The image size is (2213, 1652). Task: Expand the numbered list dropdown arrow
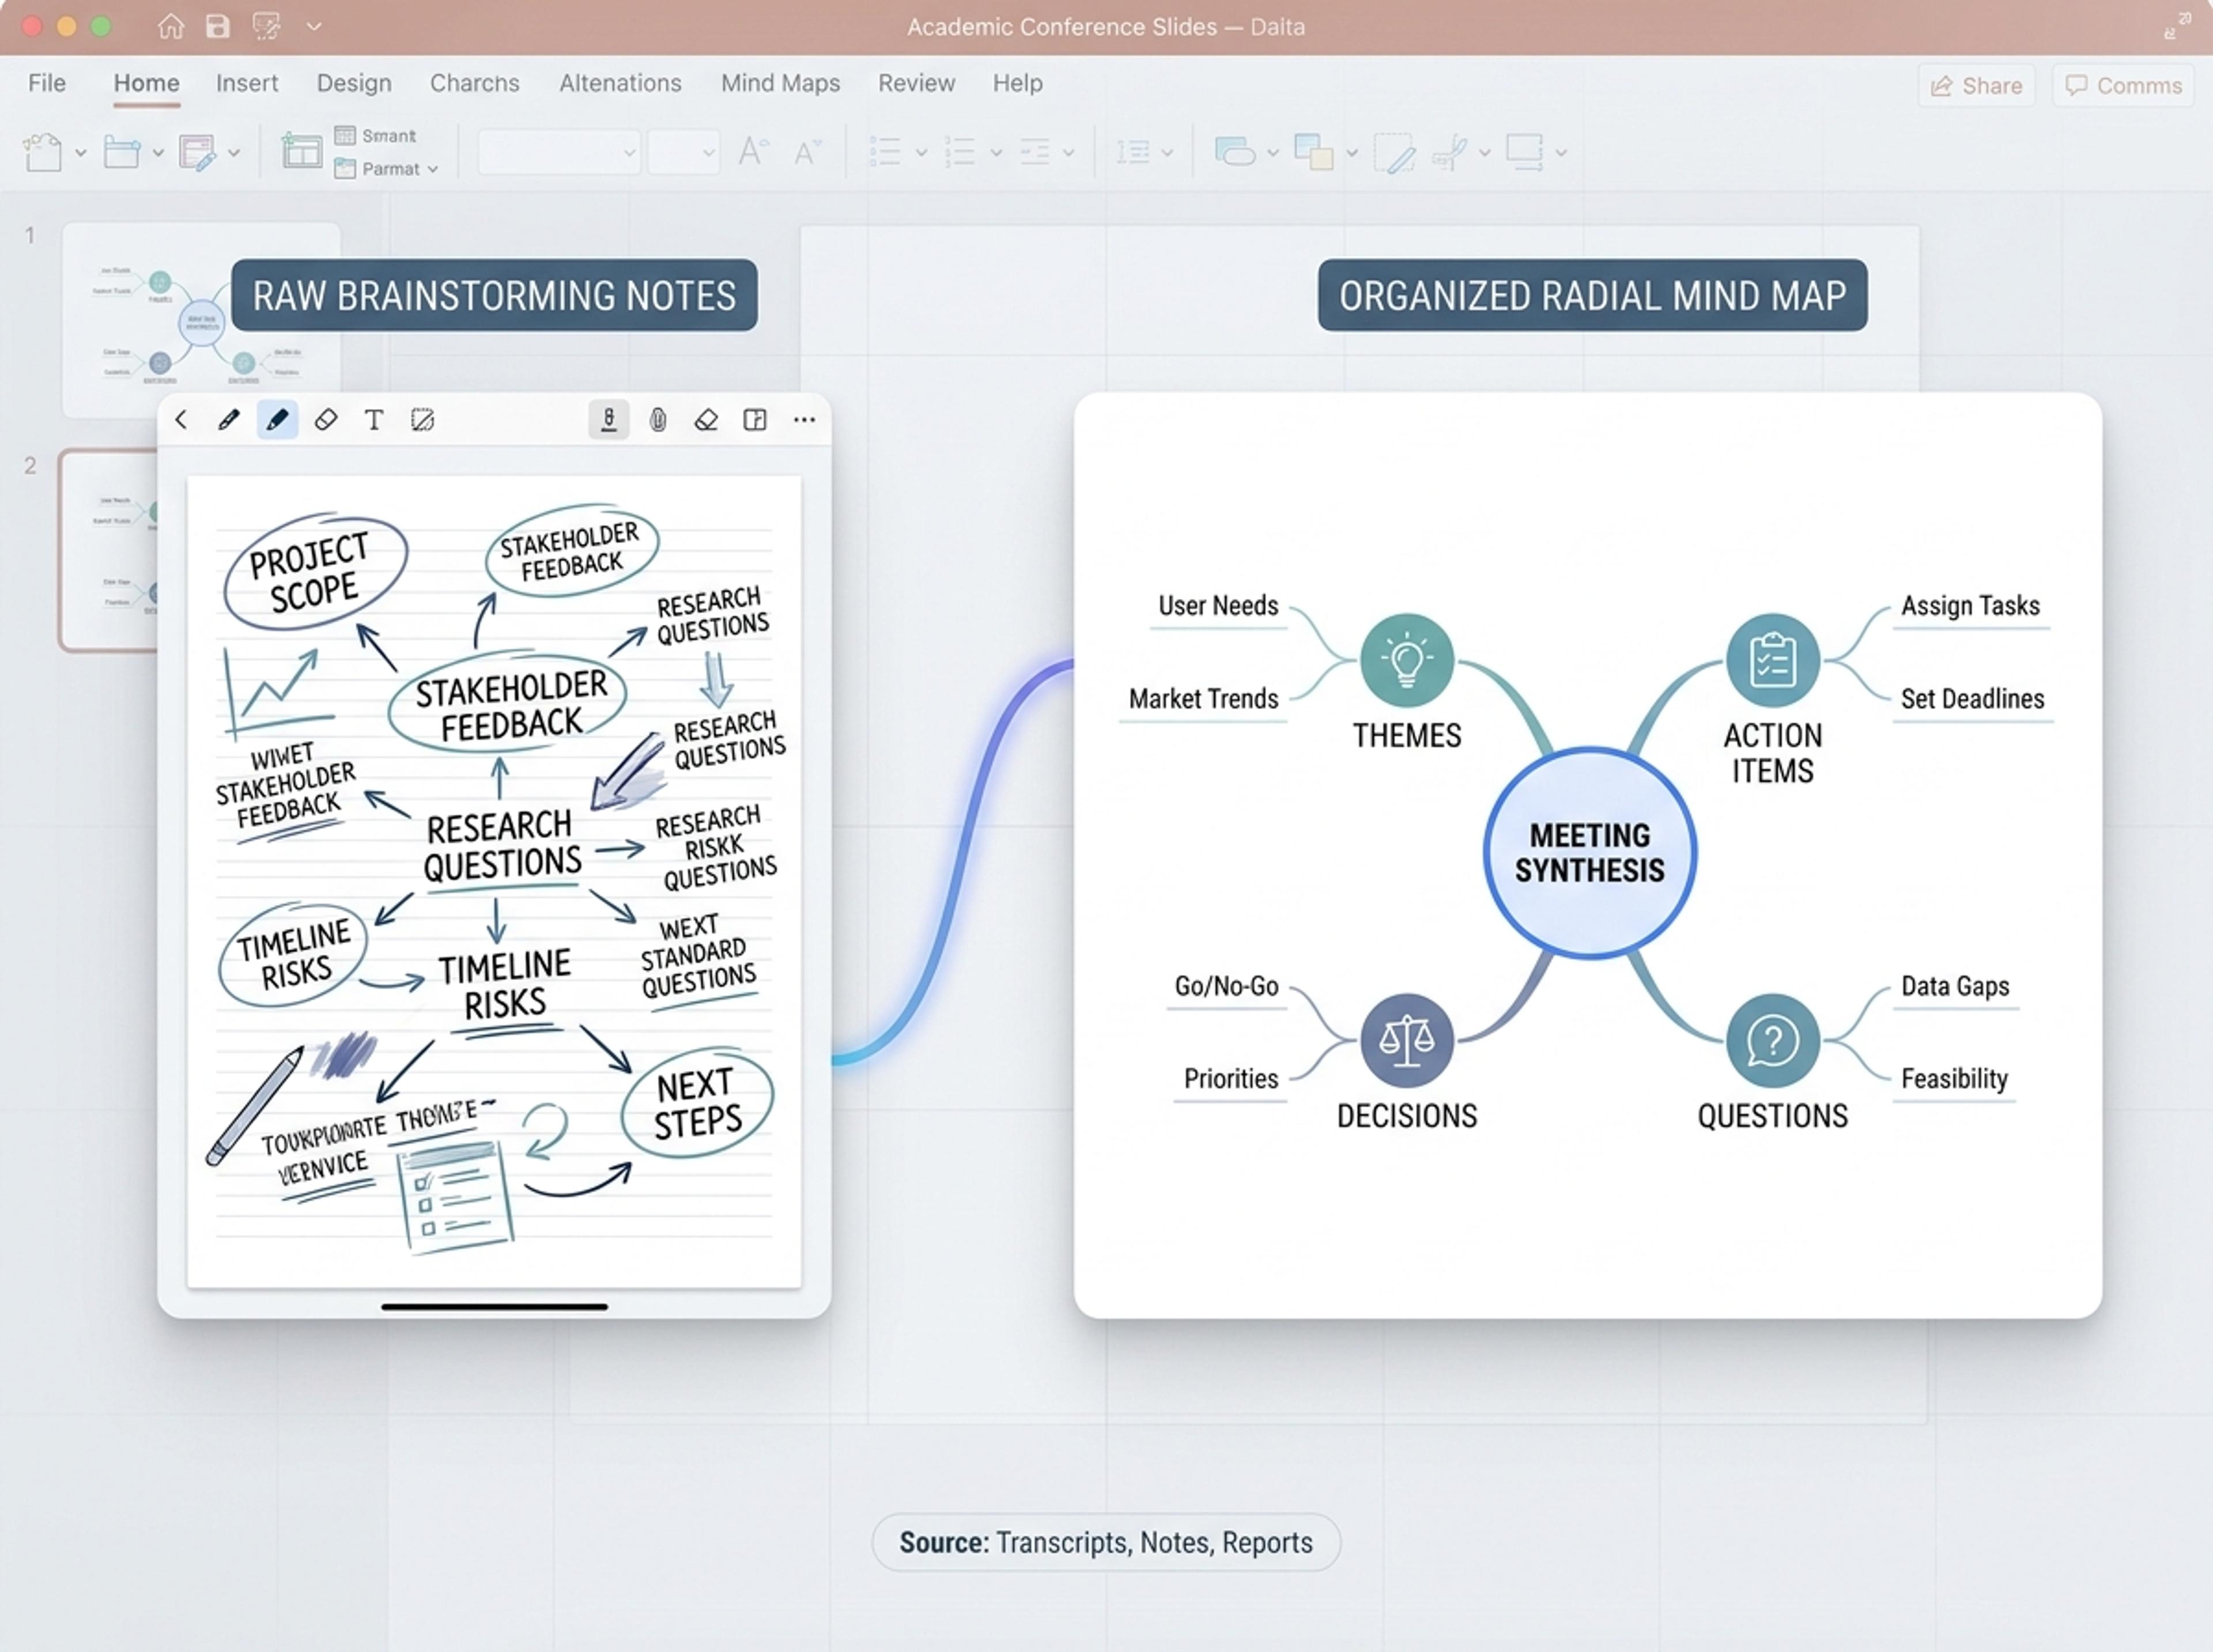coord(996,153)
